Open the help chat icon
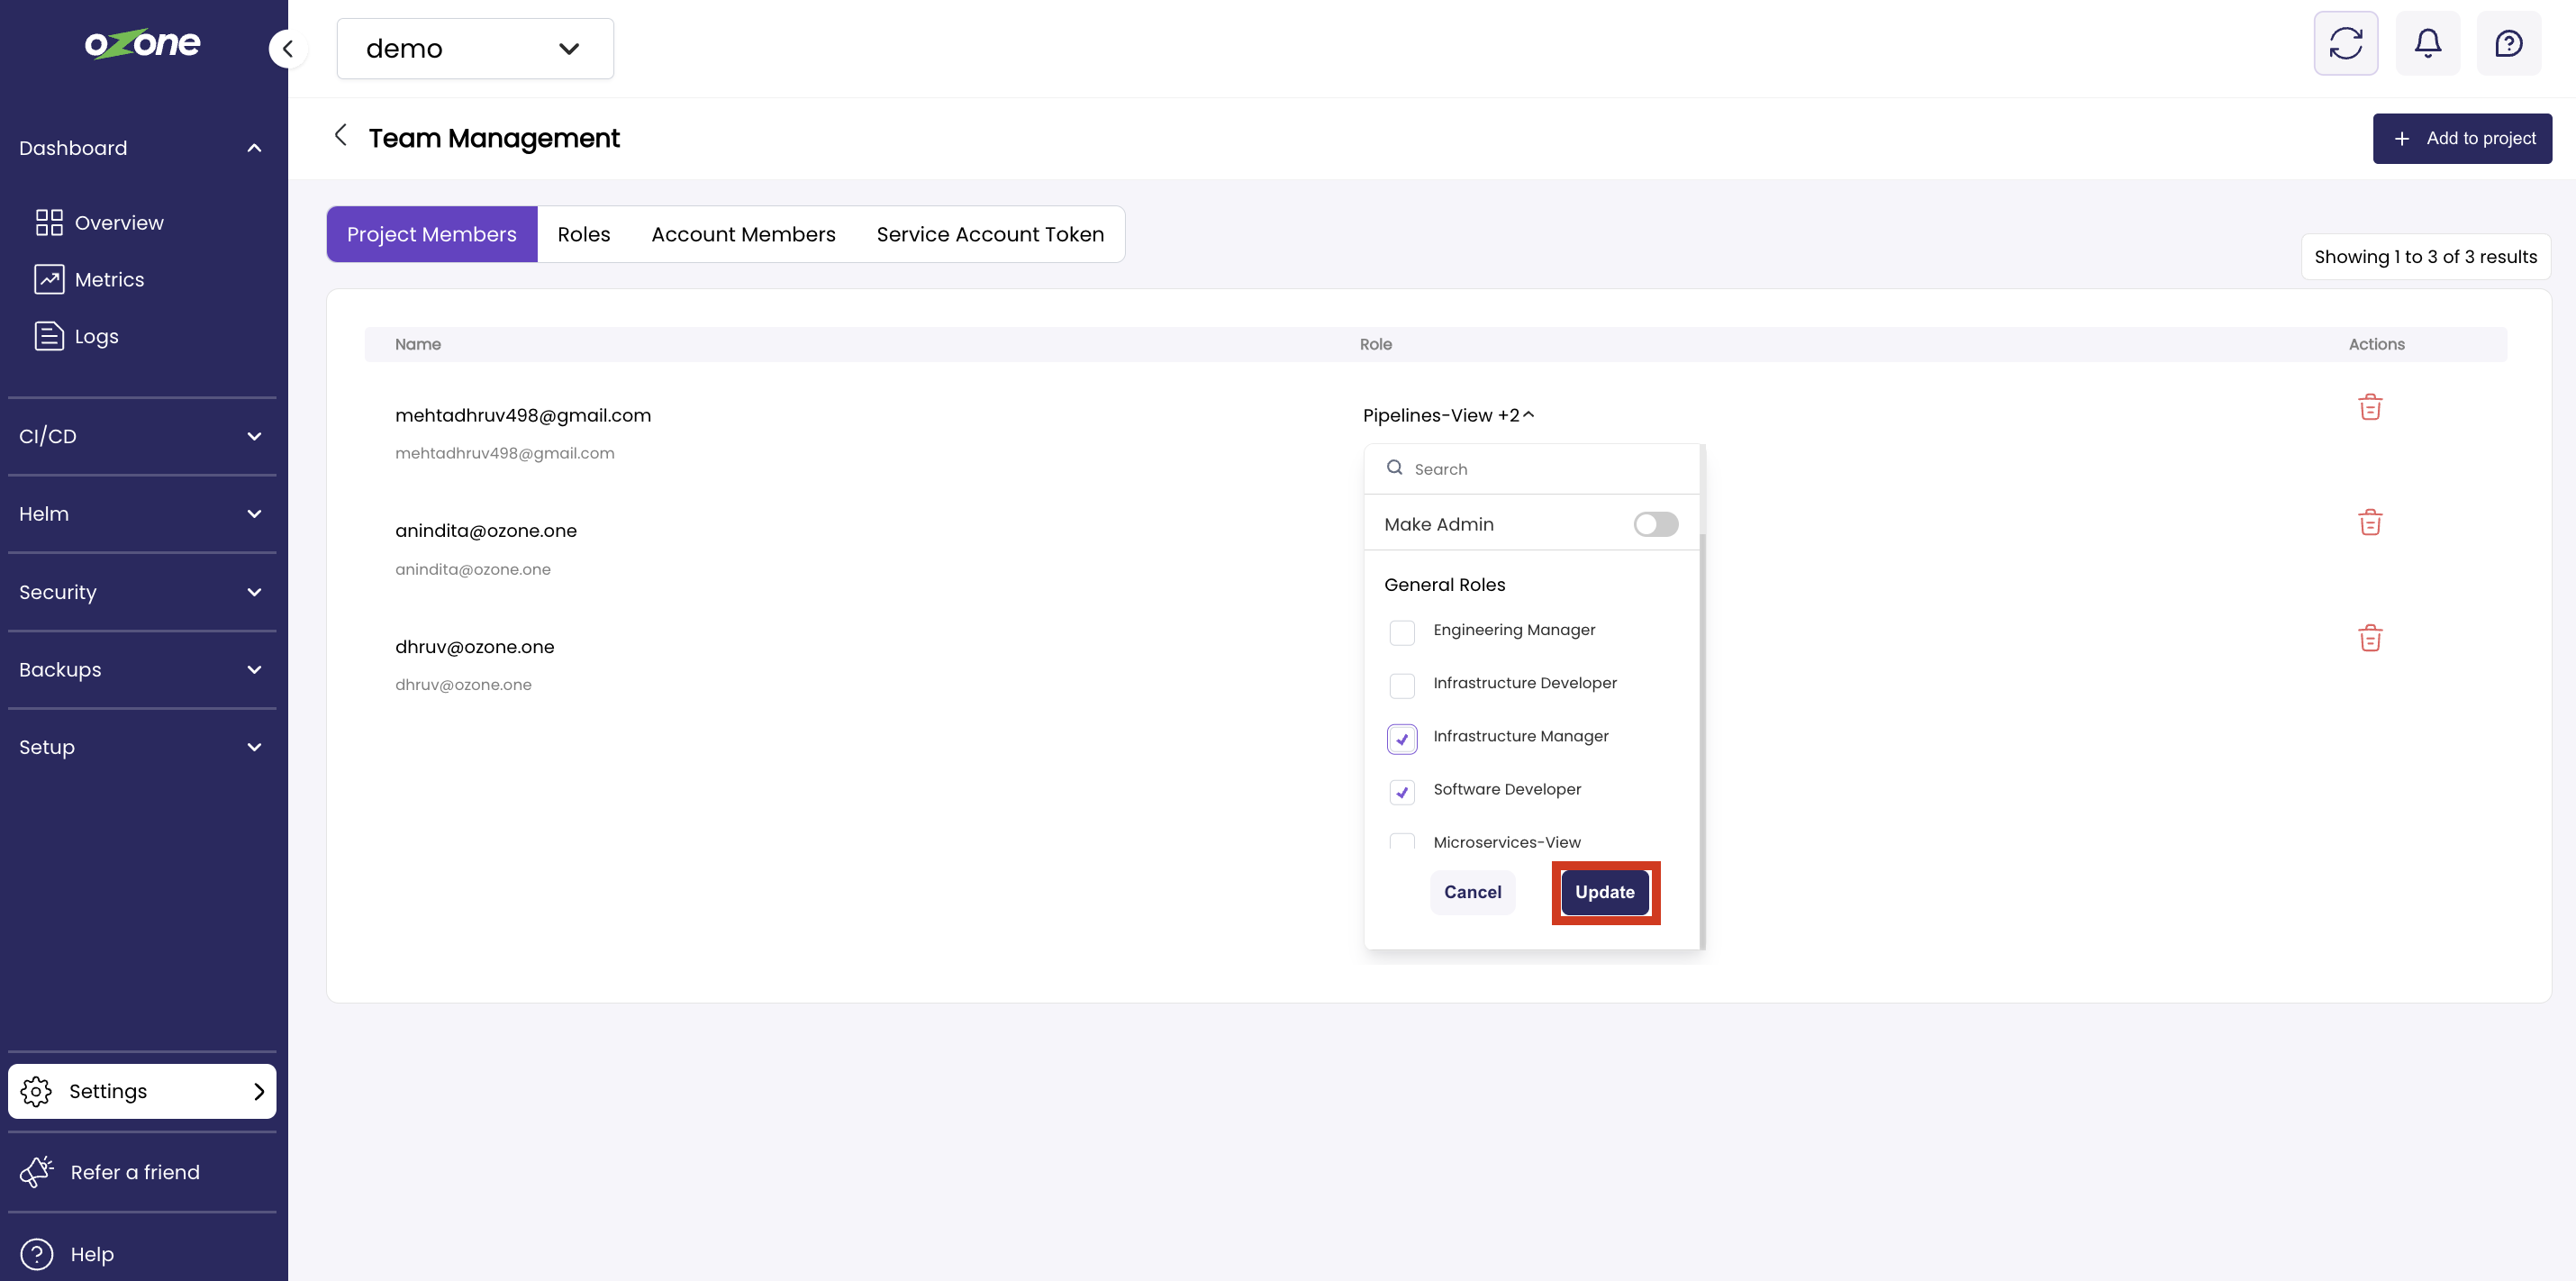 click(x=2508, y=43)
